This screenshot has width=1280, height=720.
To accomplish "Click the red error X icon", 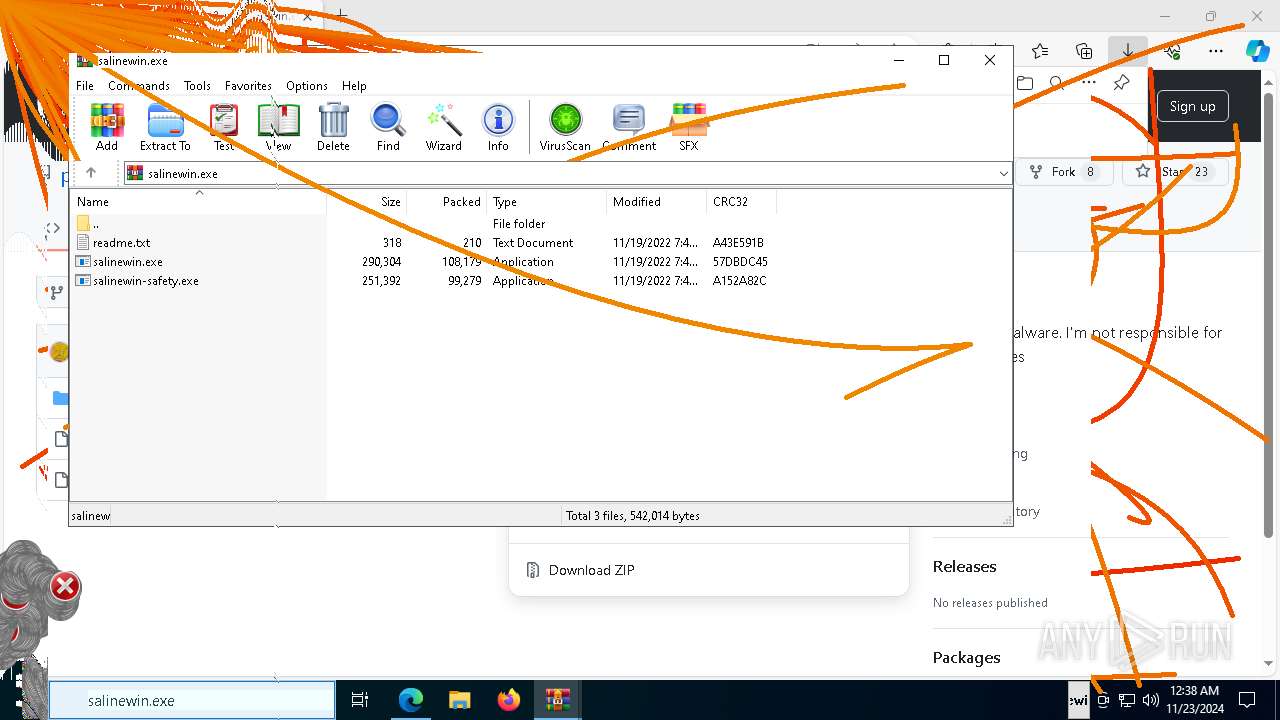I will click(x=65, y=586).
